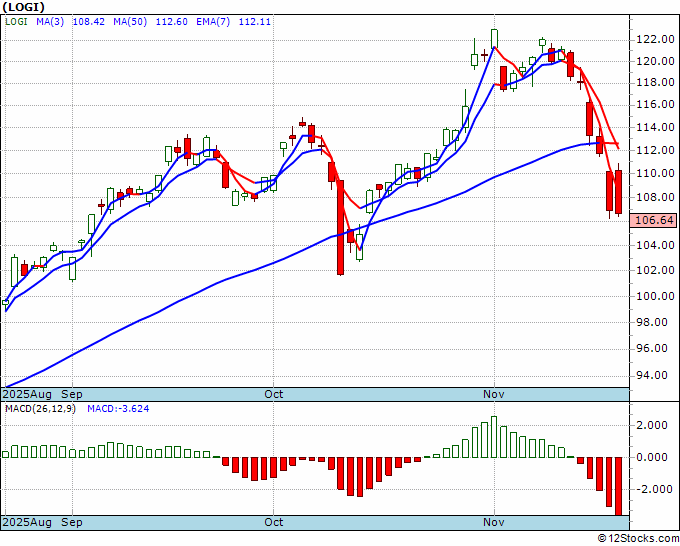Click Nov on the MACD panel axis
Viewport: 680px width, 546px height.
click(x=494, y=522)
